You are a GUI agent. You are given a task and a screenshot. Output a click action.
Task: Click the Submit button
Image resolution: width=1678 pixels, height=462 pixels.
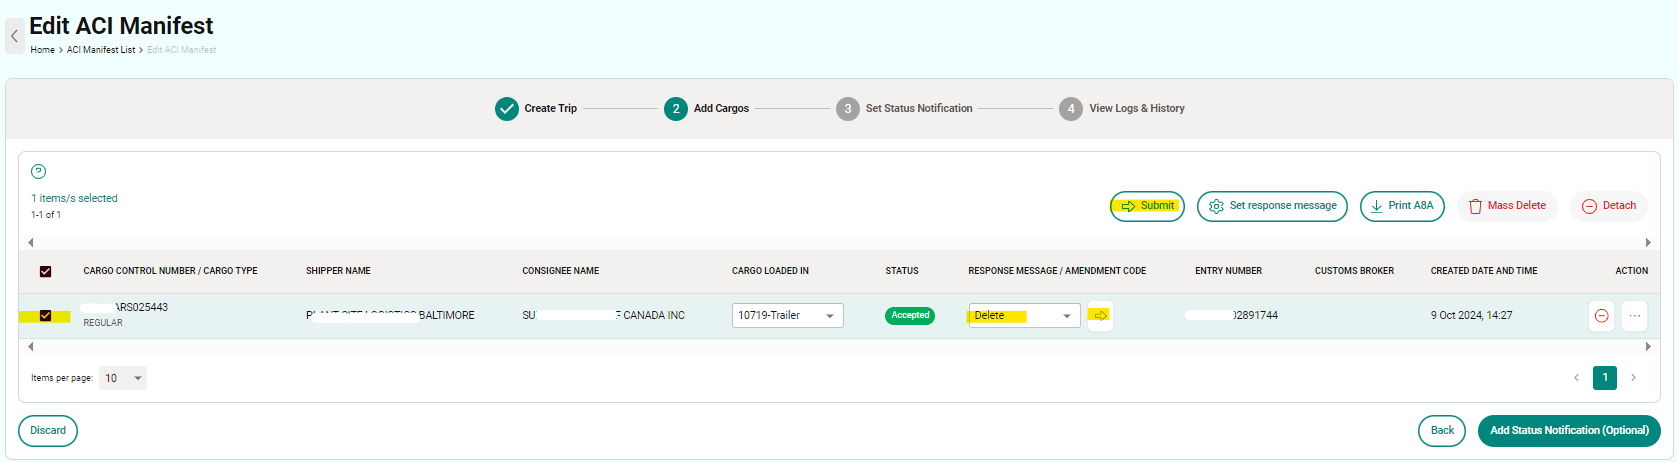(1147, 206)
